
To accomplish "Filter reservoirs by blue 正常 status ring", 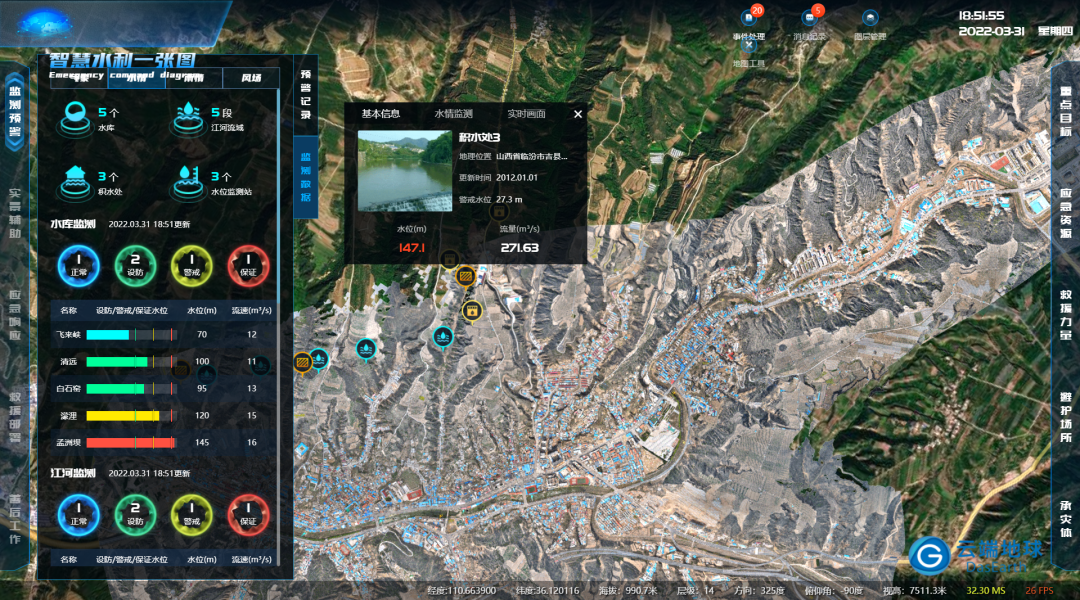I will coord(79,266).
